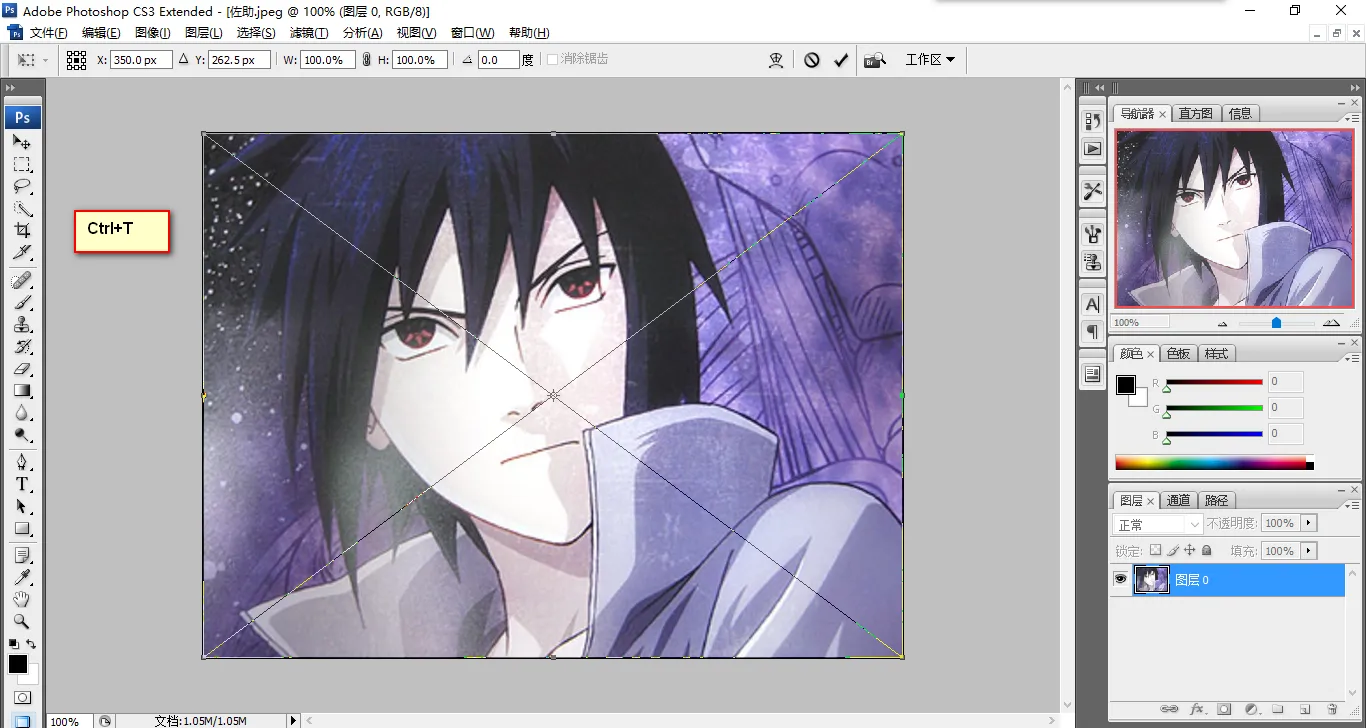Select the Rectangle shape tool
Screen dimensions: 1366x728
coord(22,528)
